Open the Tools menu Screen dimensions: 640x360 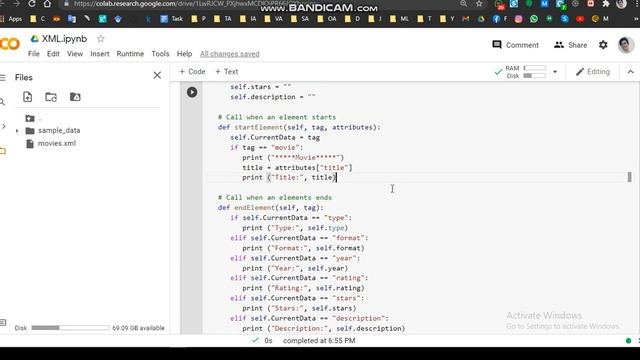pos(160,54)
